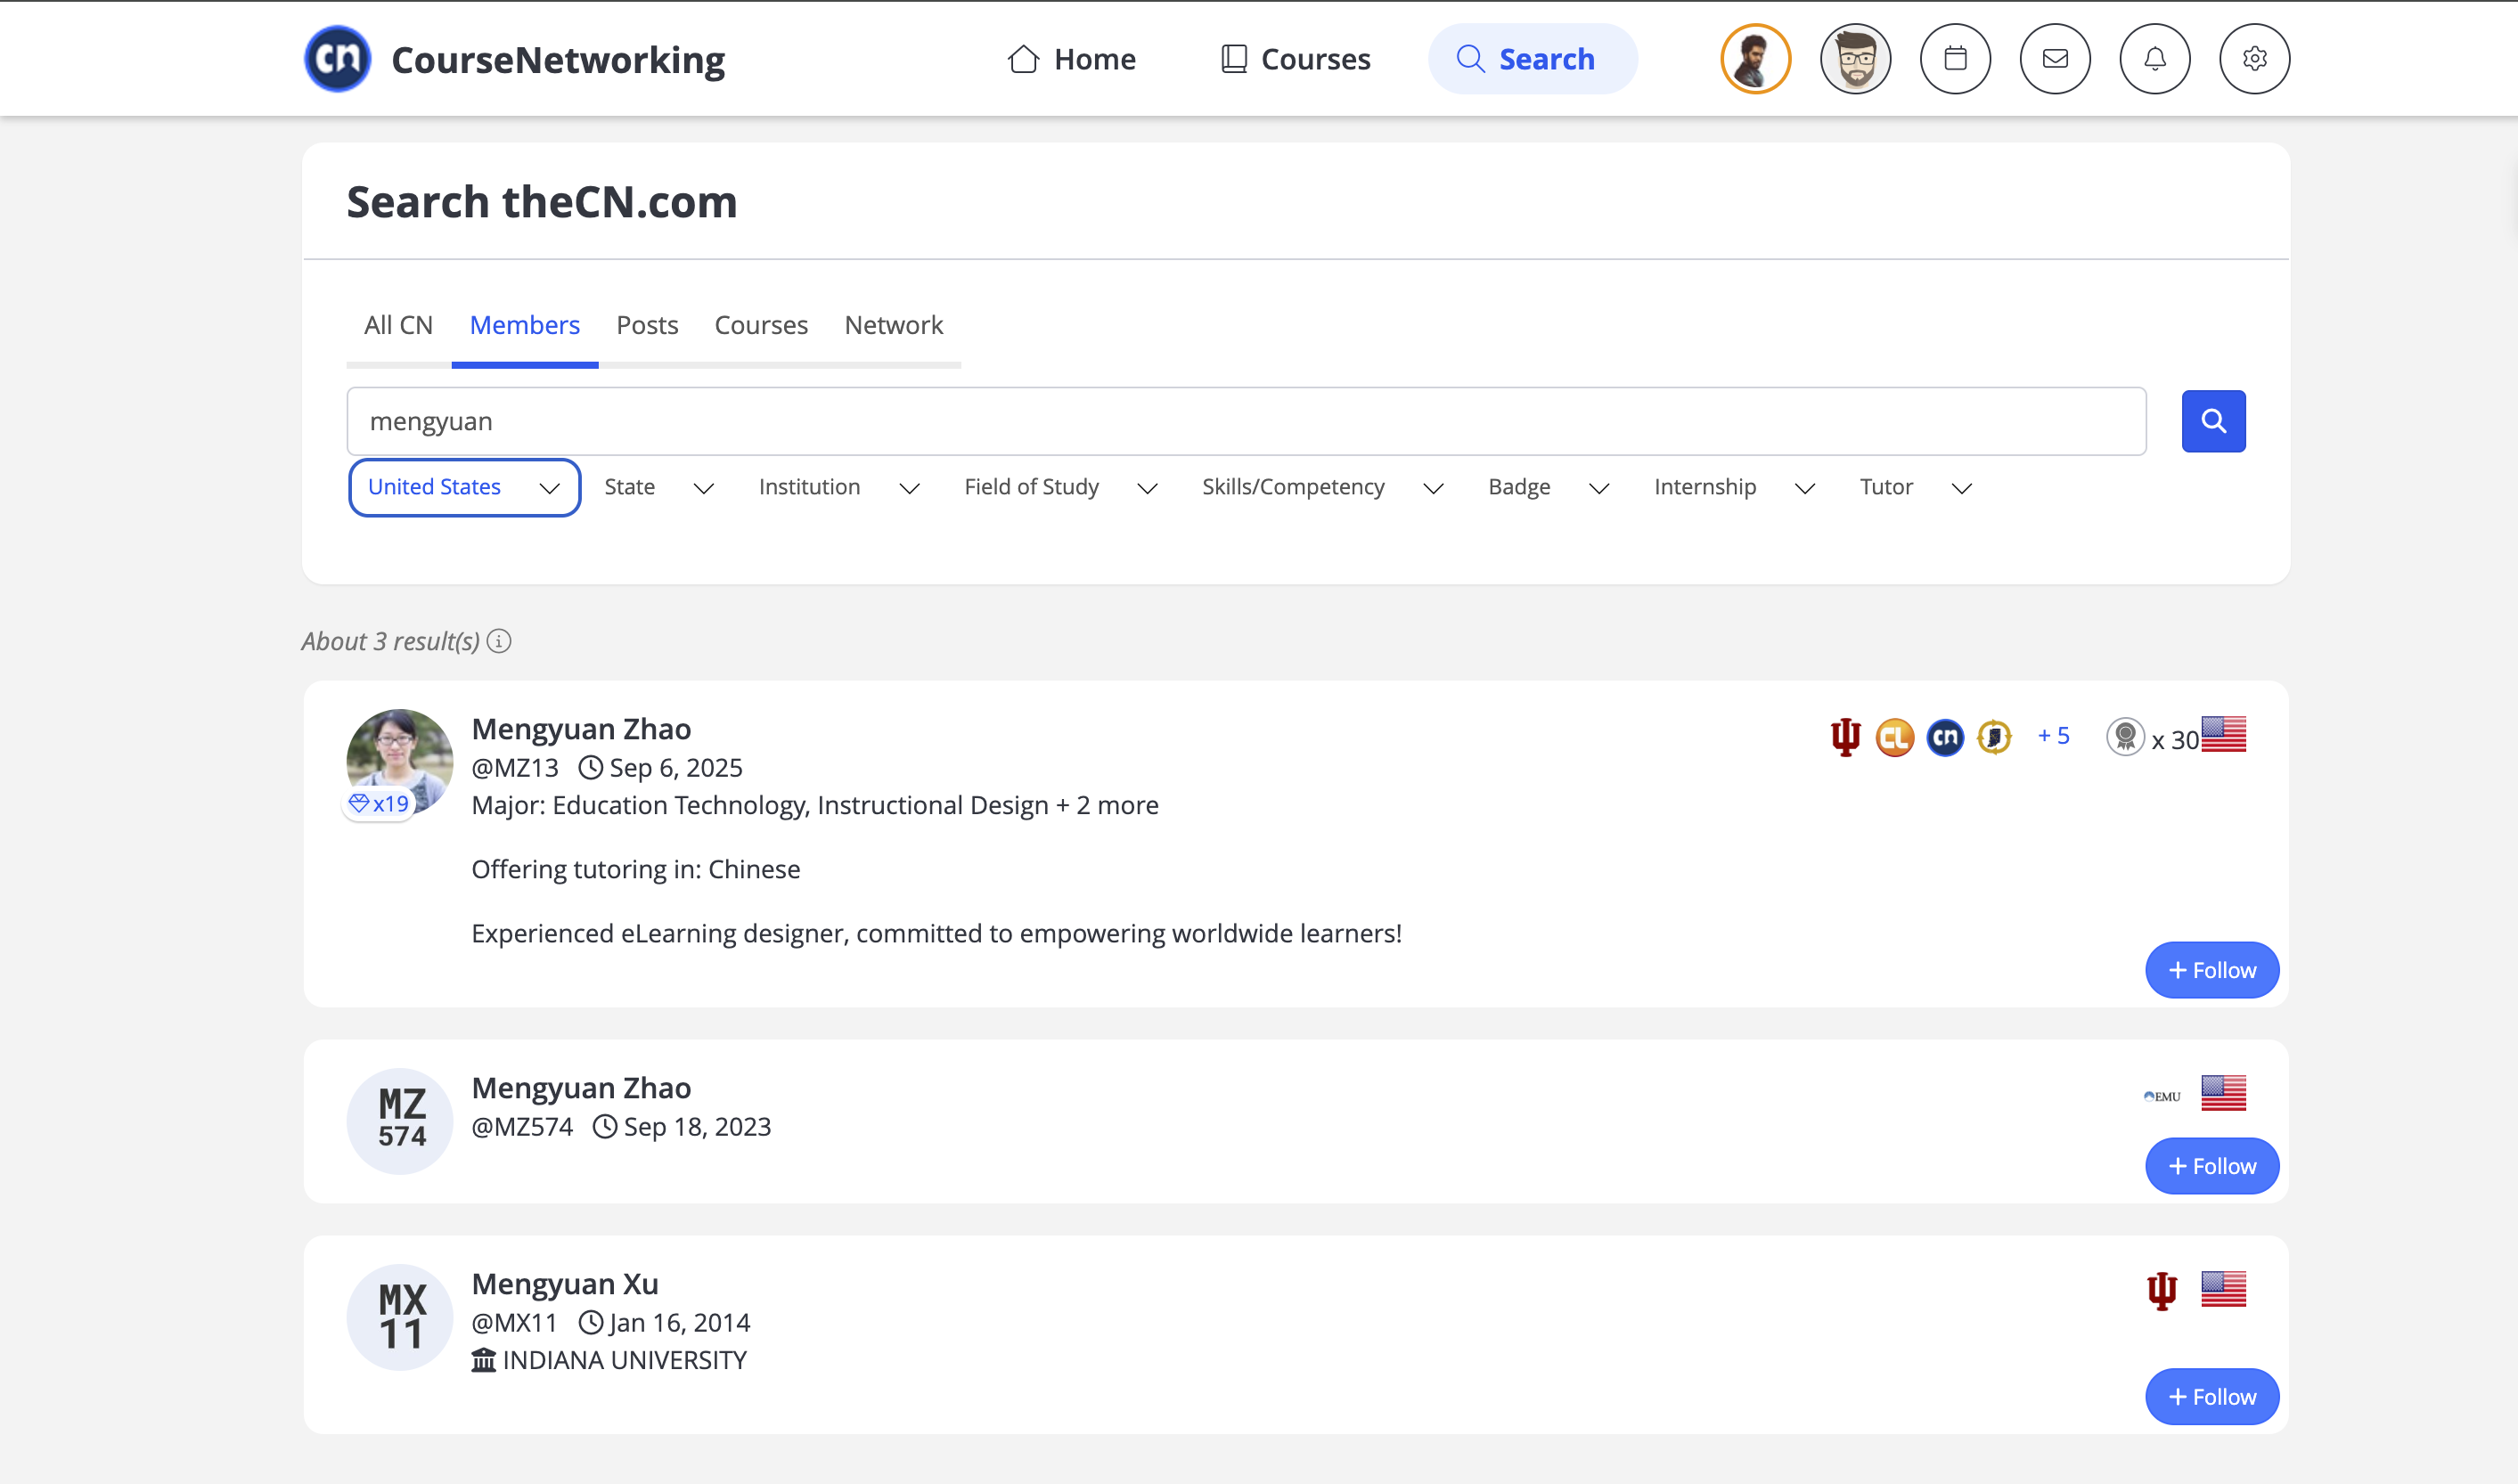Follow Mengyuan Zhao @MZ574

click(2211, 1166)
